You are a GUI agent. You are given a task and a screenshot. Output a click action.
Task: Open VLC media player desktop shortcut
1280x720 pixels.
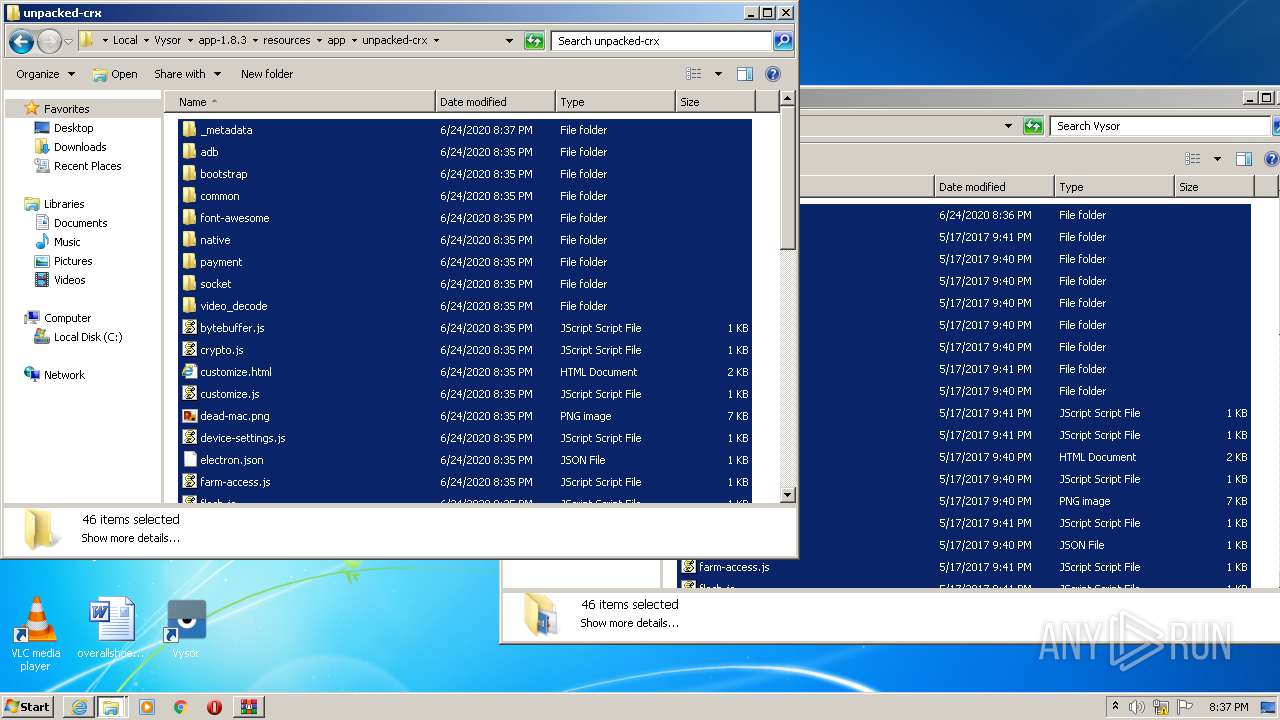click(x=35, y=635)
